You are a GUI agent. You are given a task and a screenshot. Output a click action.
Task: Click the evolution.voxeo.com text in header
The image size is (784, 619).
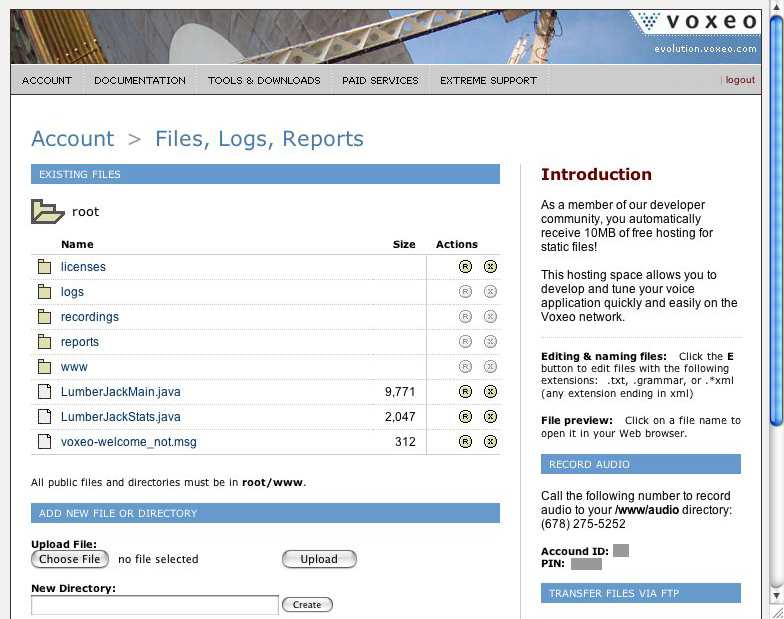point(705,48)
